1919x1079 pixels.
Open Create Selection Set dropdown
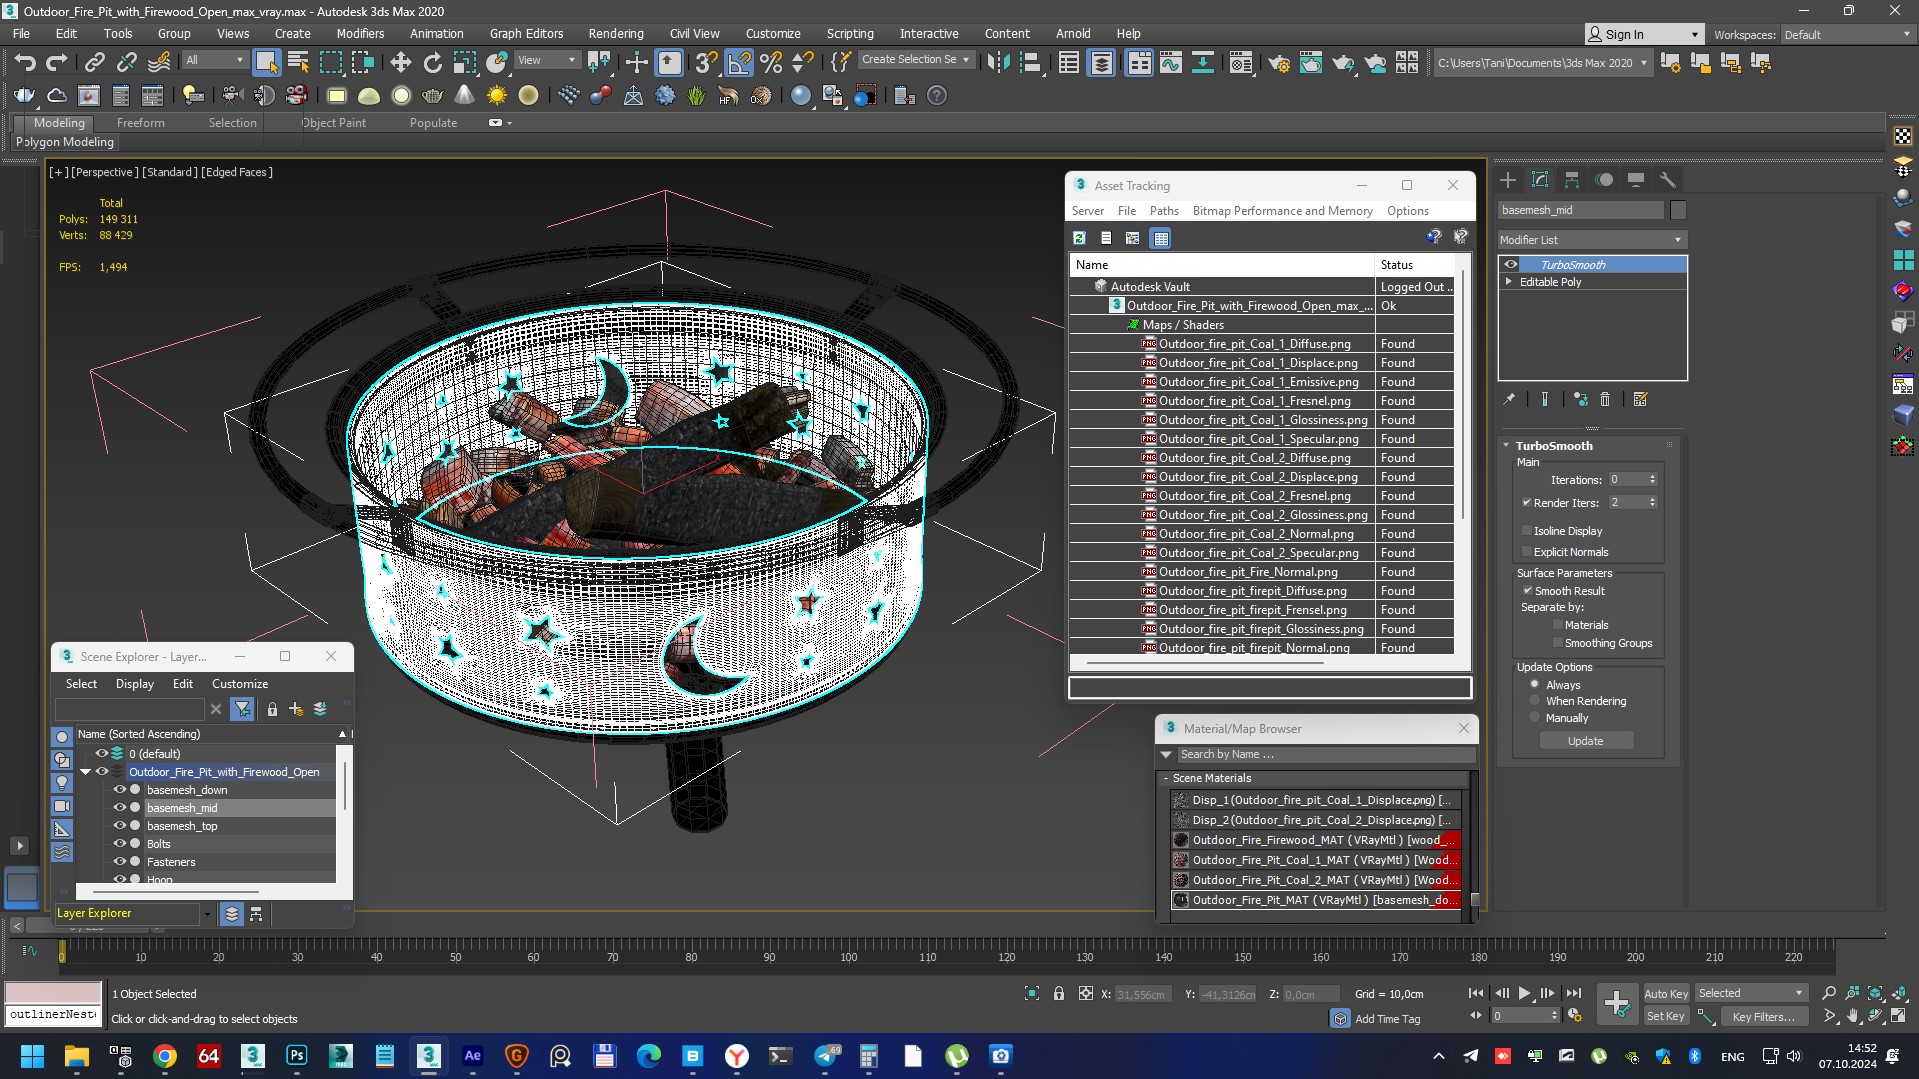pos(917,60)
